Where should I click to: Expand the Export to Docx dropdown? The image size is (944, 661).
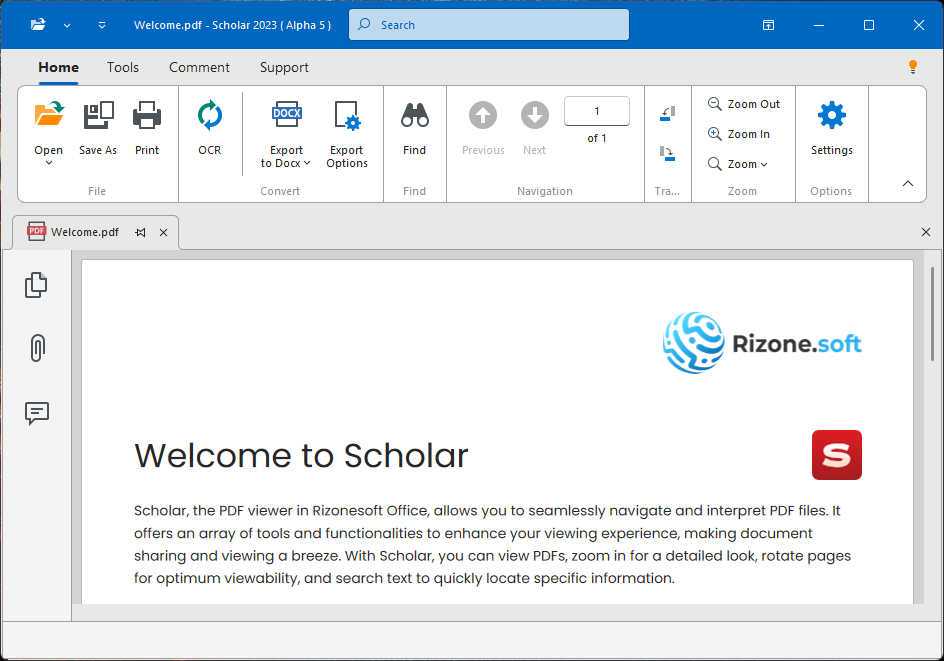pos(307,163)
